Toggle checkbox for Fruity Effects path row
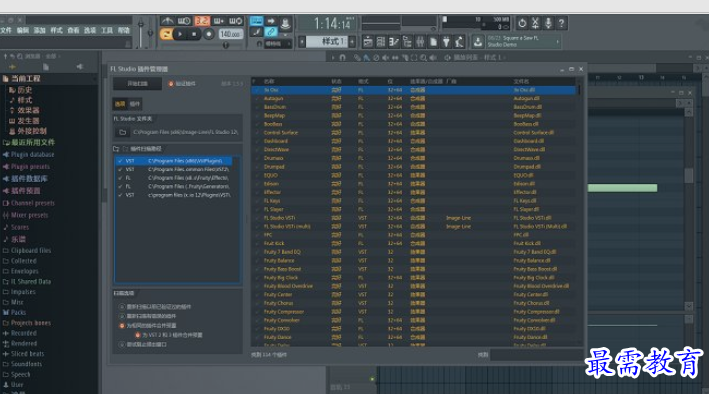The width and height of the screenshot is (709, 394). [120, 178]
